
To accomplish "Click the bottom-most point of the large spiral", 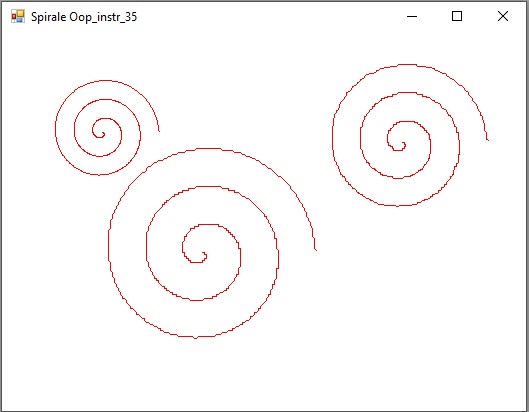I will coord(196,337).
